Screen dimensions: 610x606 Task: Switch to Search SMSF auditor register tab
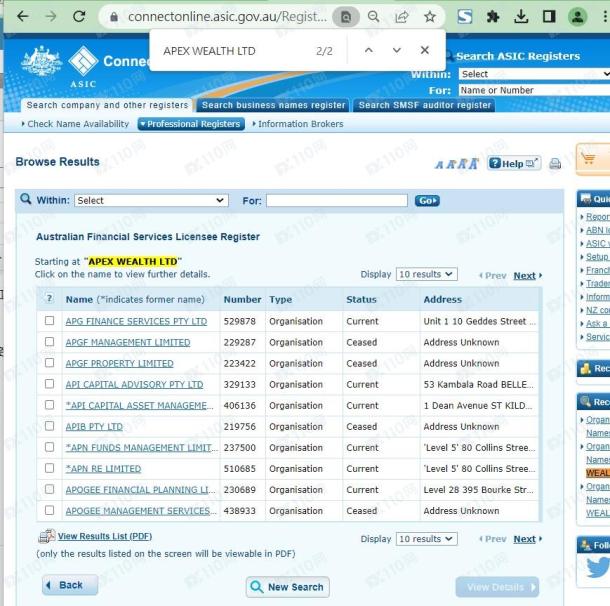[424, 105]
